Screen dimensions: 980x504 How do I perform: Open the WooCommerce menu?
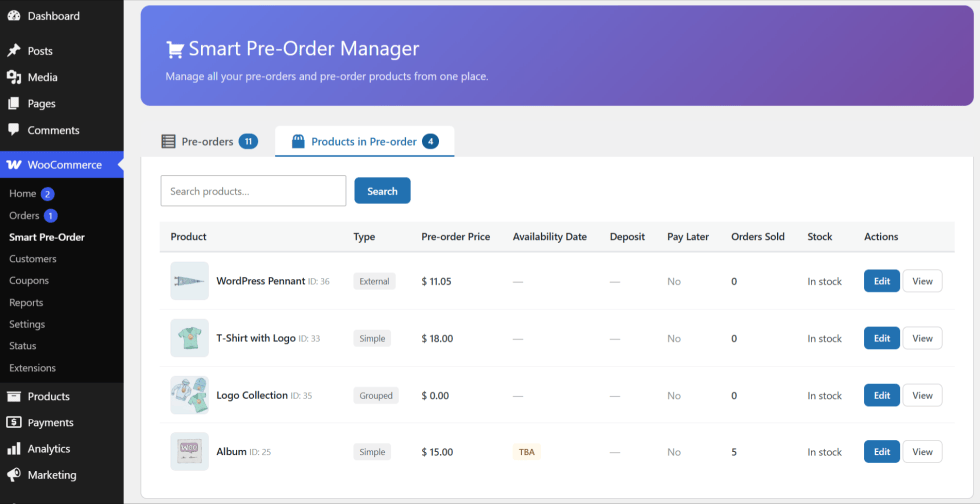point(62,165)
